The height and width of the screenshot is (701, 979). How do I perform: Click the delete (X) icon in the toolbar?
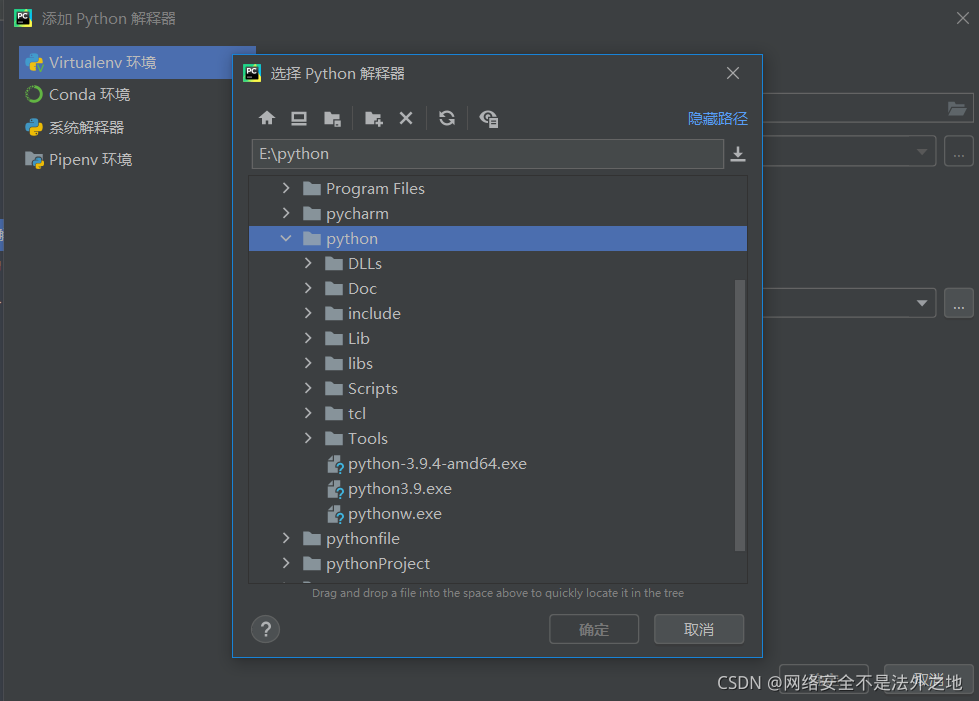tap(406, 118)
